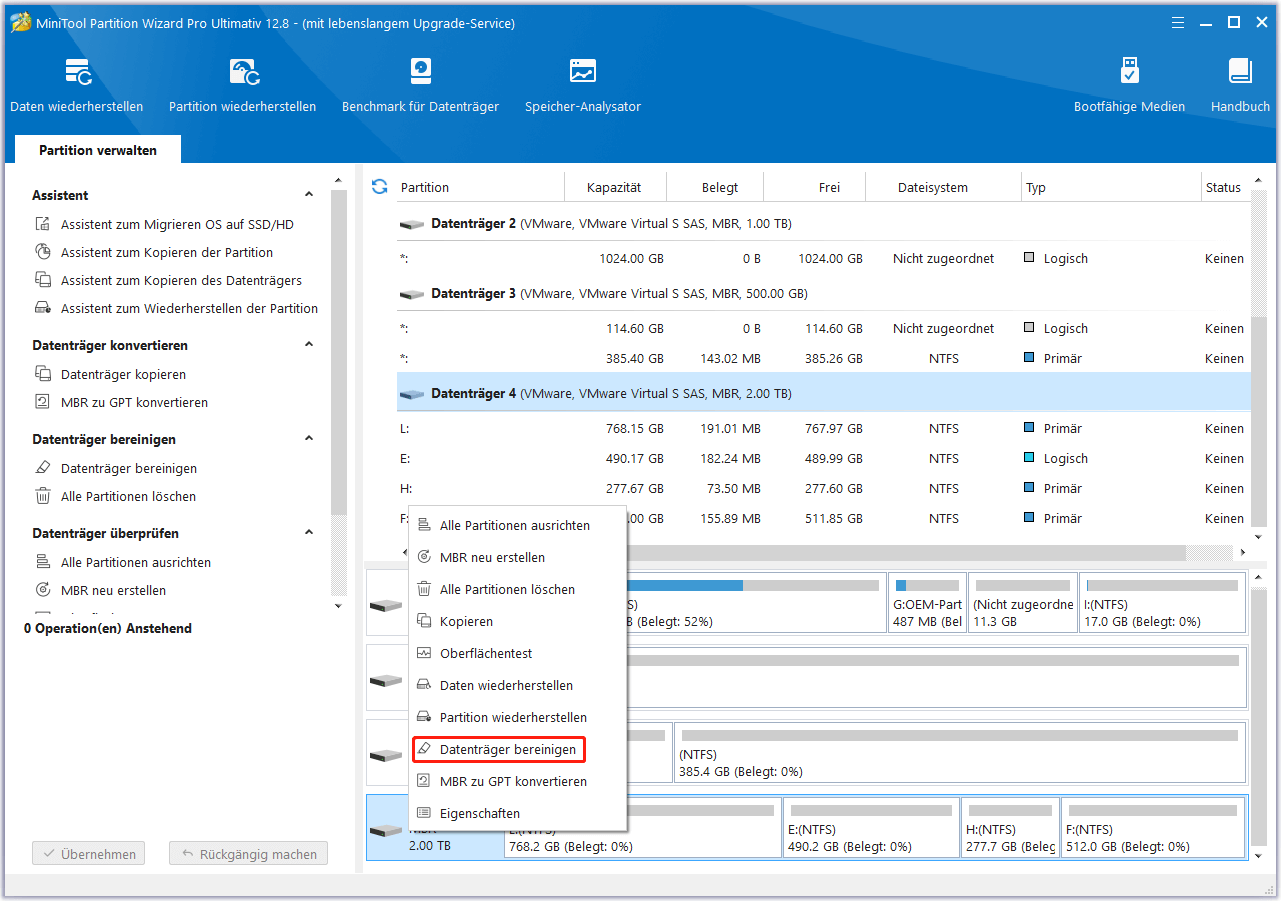The image size is (1281, 902).
Task: Click 2.00 TB disk icon in disk map
Action: point(385,831)
